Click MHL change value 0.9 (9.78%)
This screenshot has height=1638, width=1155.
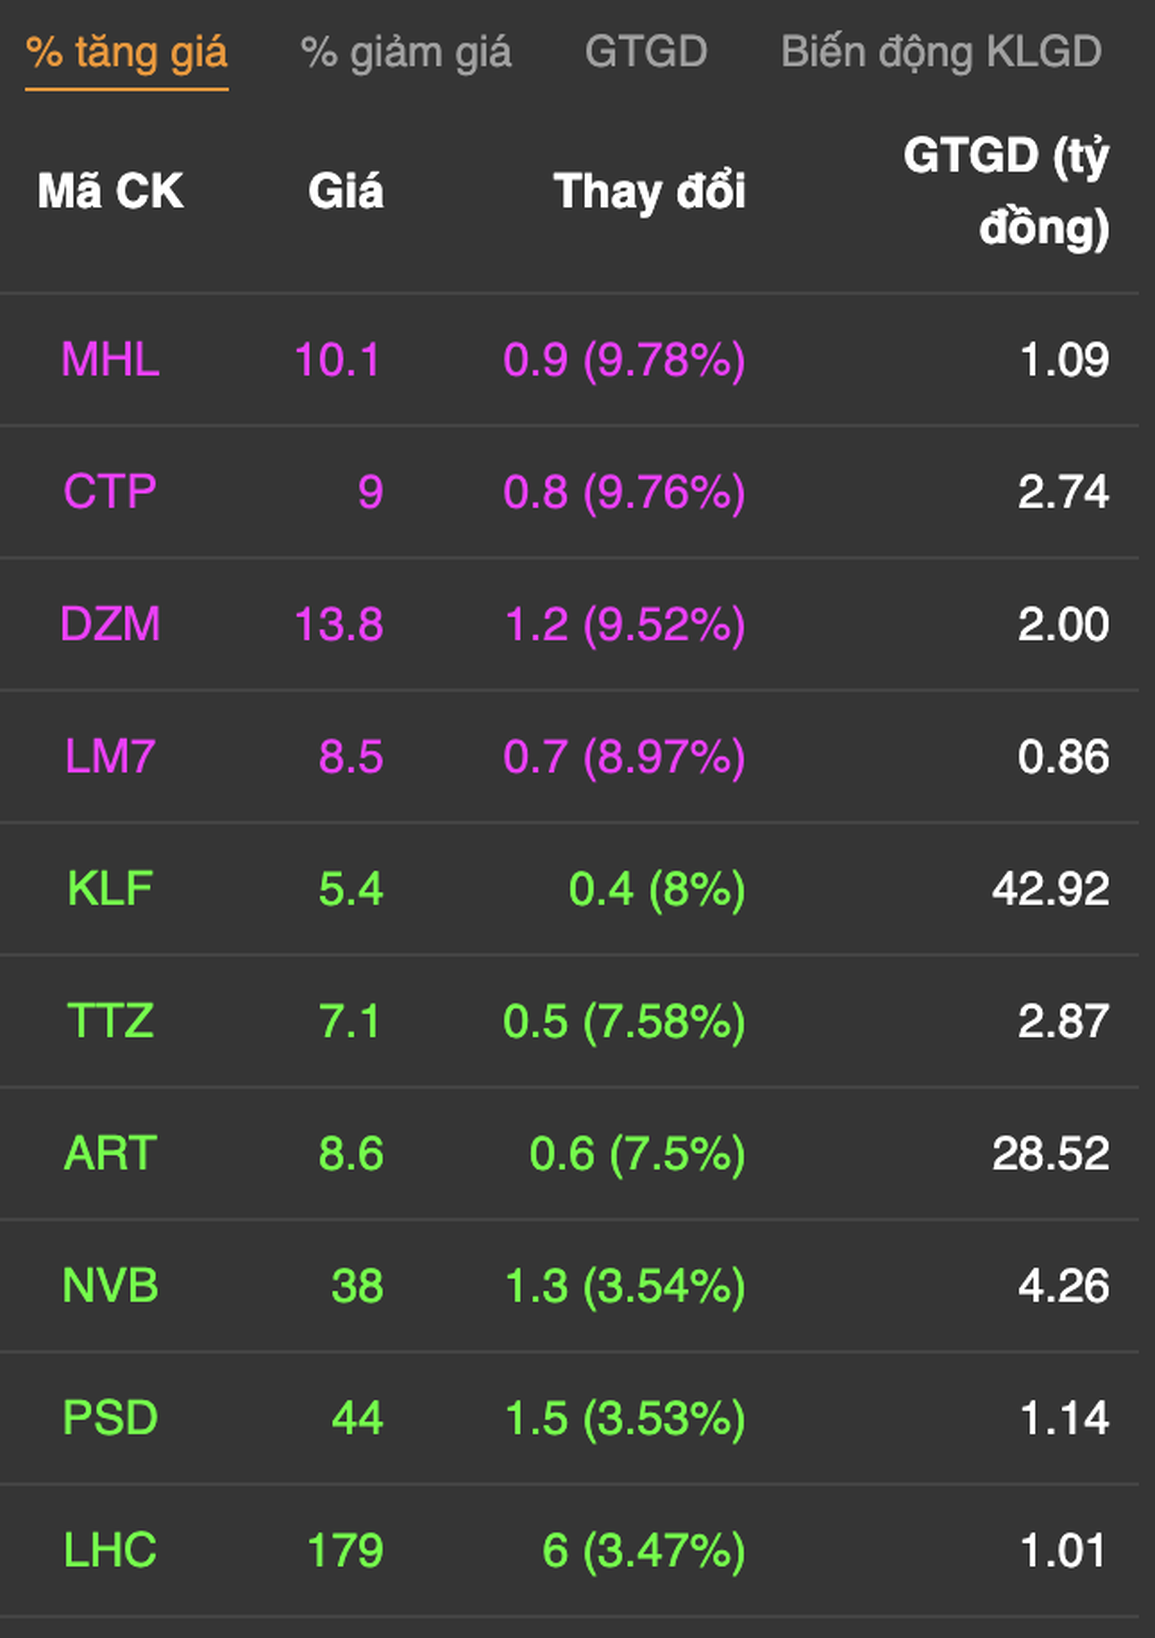pyautogui.click(x=624, y=360)
